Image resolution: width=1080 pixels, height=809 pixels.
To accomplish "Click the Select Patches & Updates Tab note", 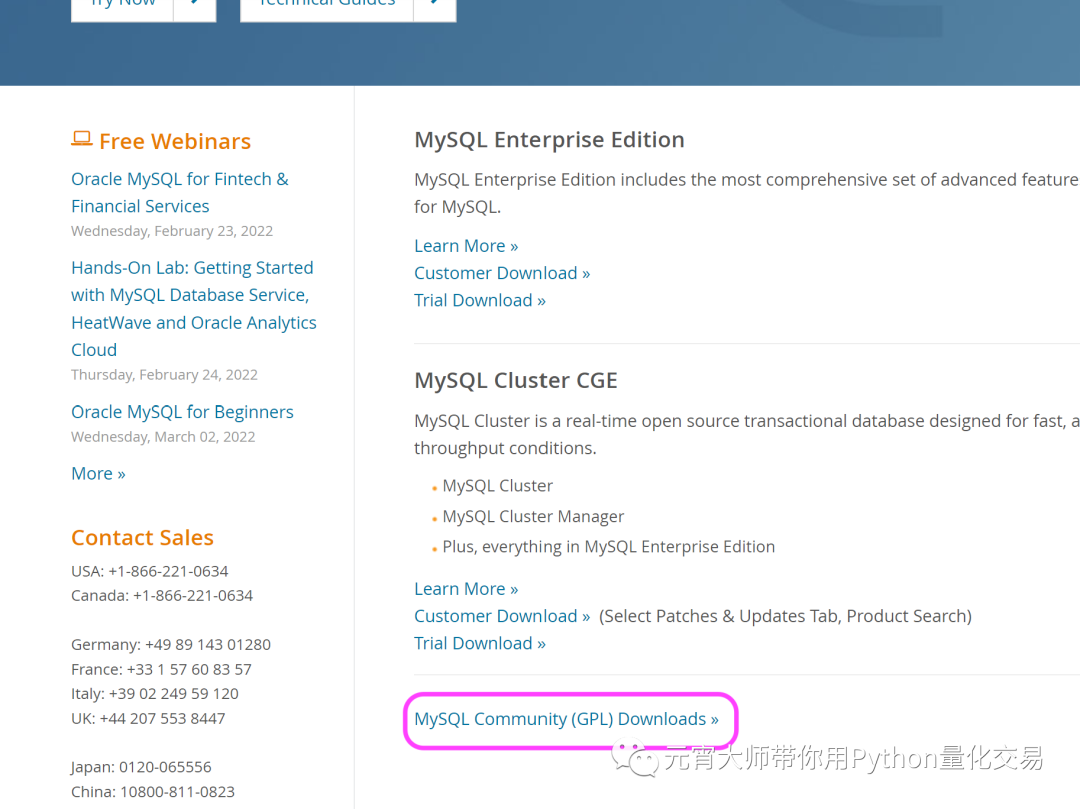I will pos(785,616).
